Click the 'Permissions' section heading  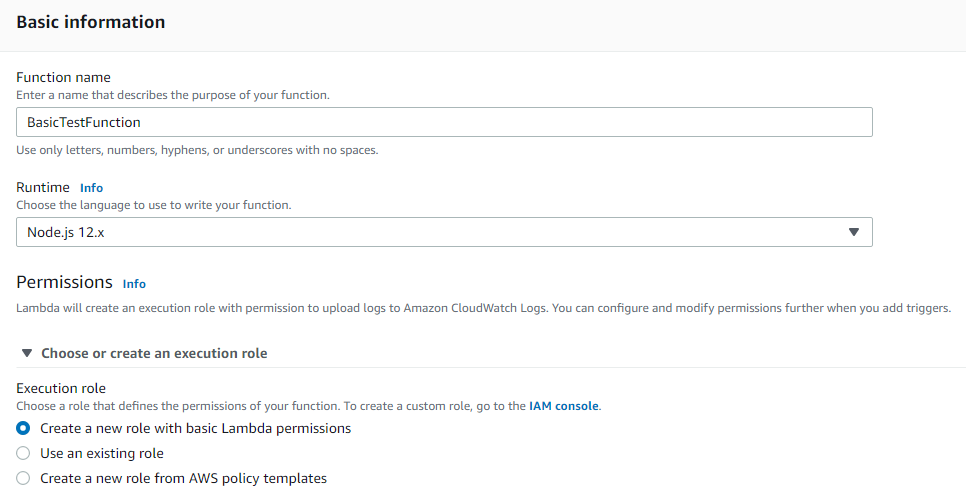coord(65,282)
